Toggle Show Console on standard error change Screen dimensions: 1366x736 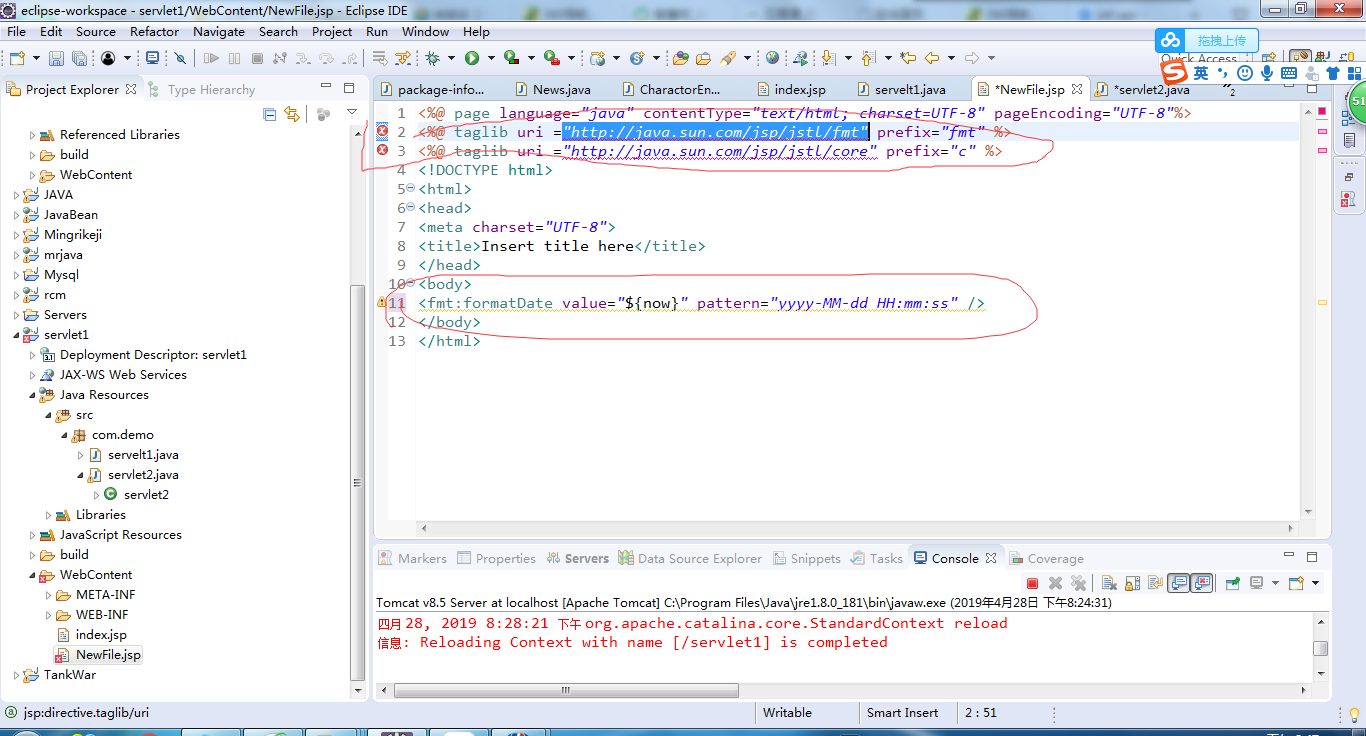(1201, 583)
